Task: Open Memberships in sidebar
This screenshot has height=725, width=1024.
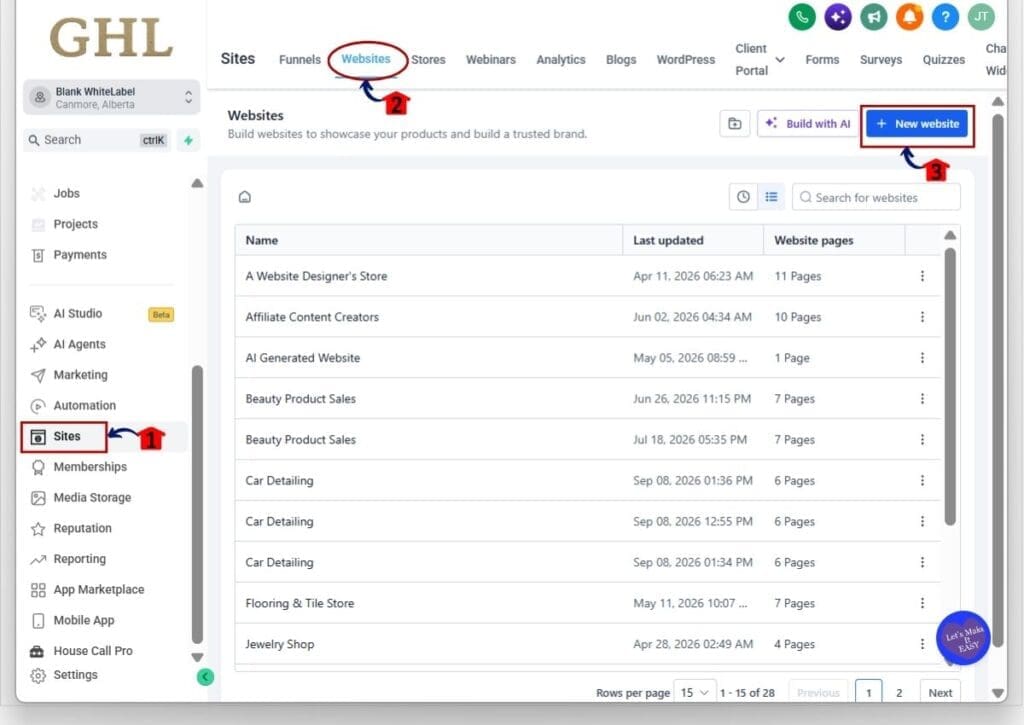Action: pos(90,467)
